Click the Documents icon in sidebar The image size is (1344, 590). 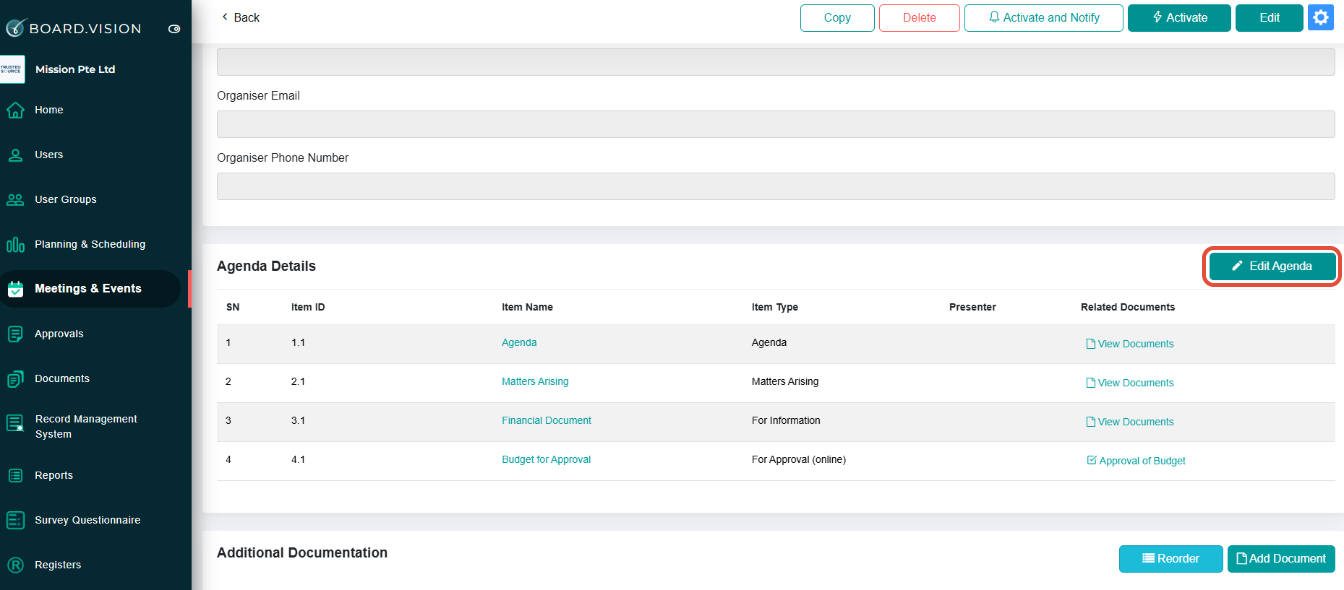tap(15, 379)
